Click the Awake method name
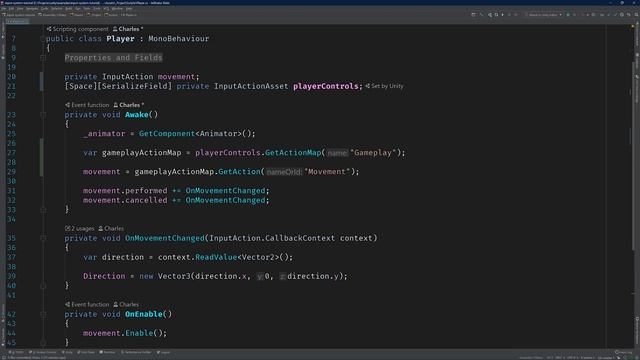This screenshot has height=360, width=640. tap(137, 115)
